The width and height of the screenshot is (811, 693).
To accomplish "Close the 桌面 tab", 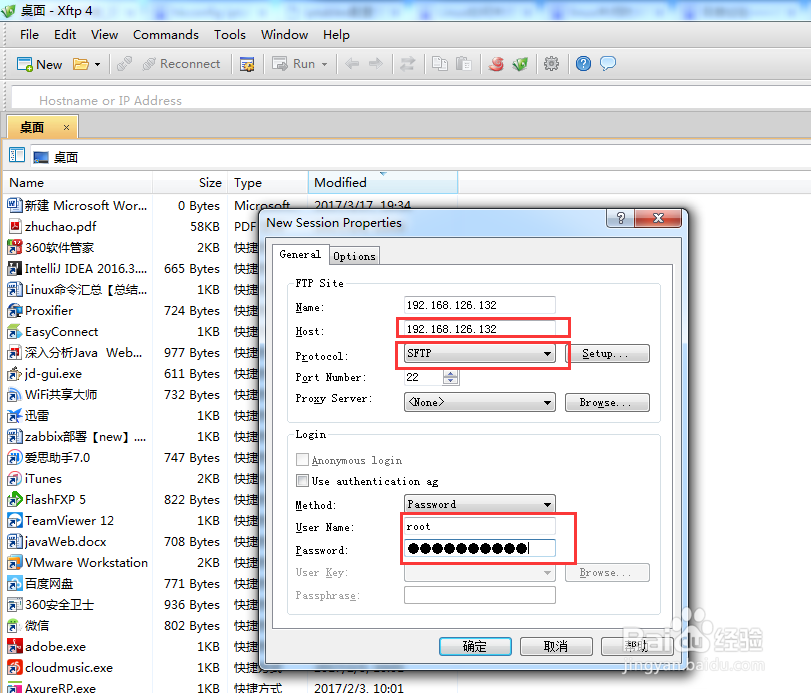I will (66, 127).
